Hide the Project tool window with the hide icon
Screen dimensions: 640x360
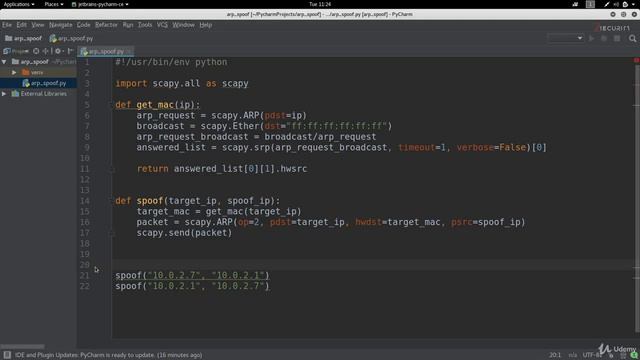click(x=70, y=51)
